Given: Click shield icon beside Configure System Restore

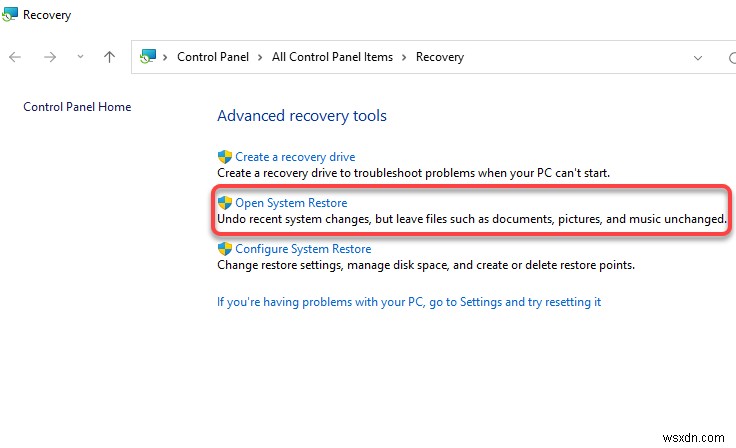Looking at the screenshot, I should [x=225, y=248].
